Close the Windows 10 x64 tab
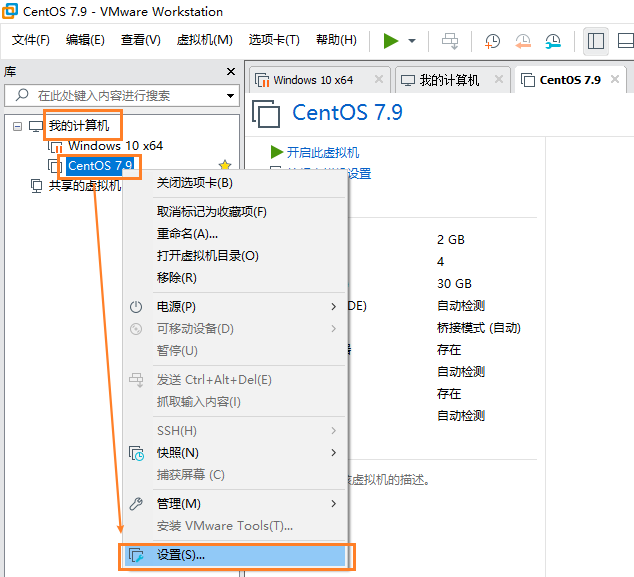634x577 pixels. coord(378,79)
